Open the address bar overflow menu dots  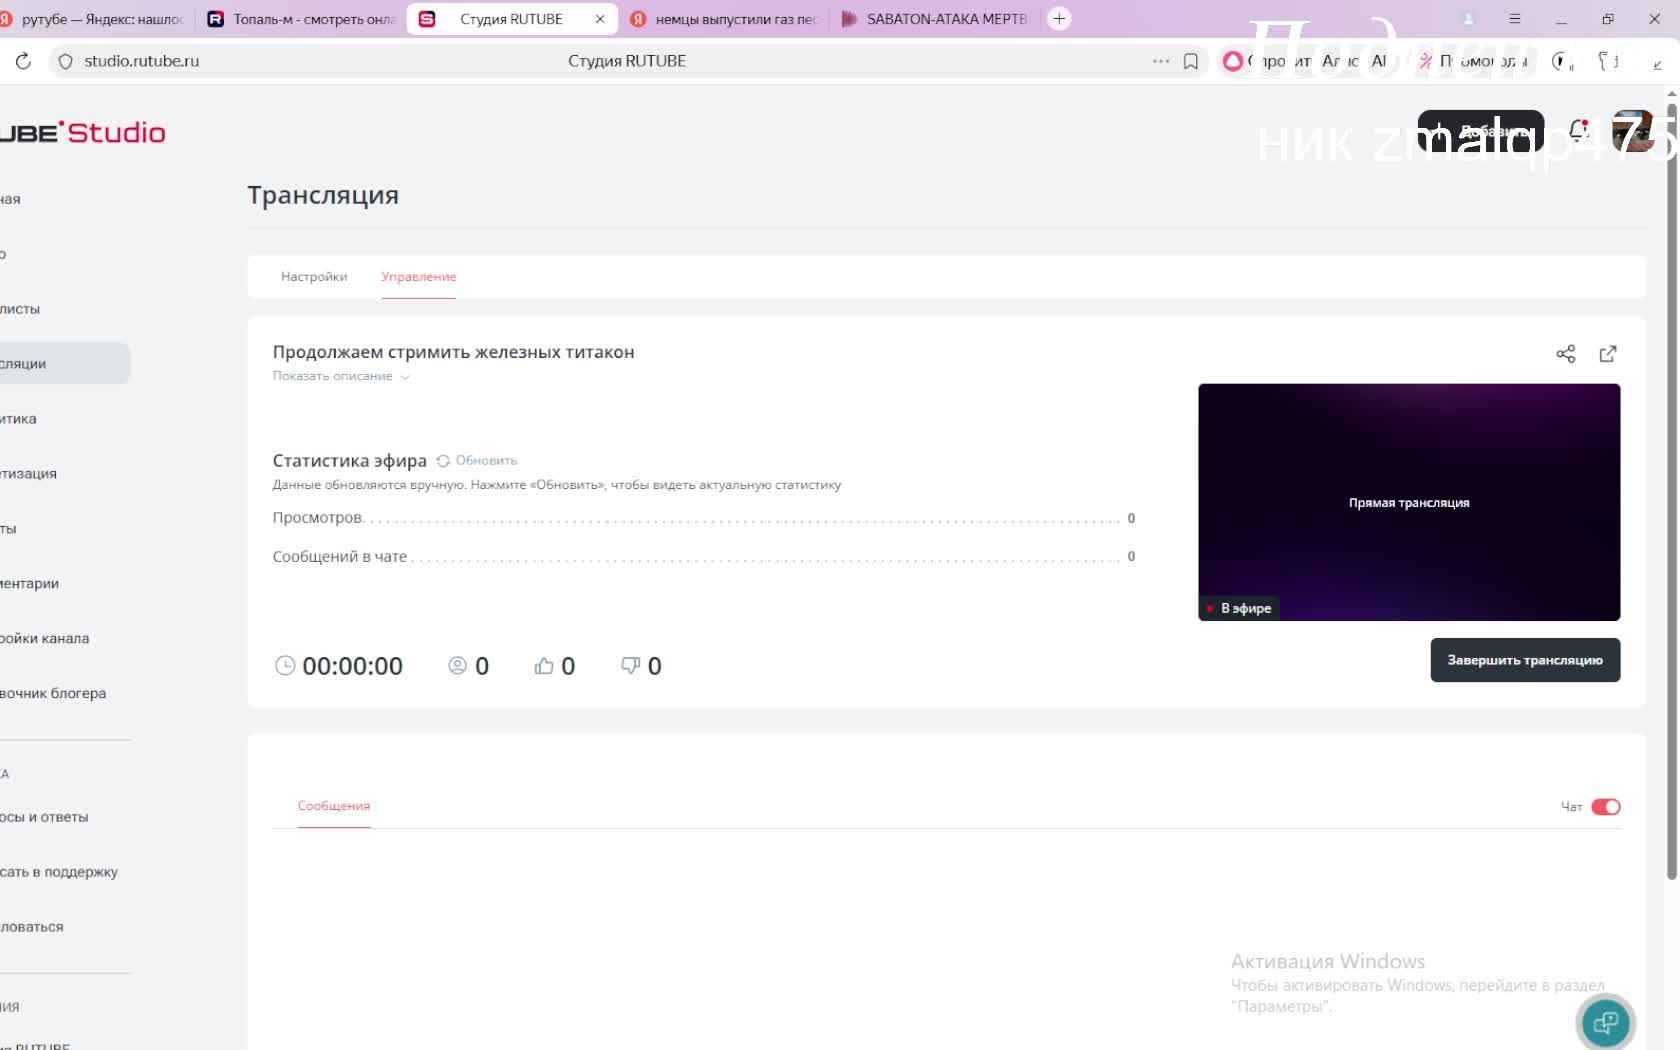click(1160, 61)
